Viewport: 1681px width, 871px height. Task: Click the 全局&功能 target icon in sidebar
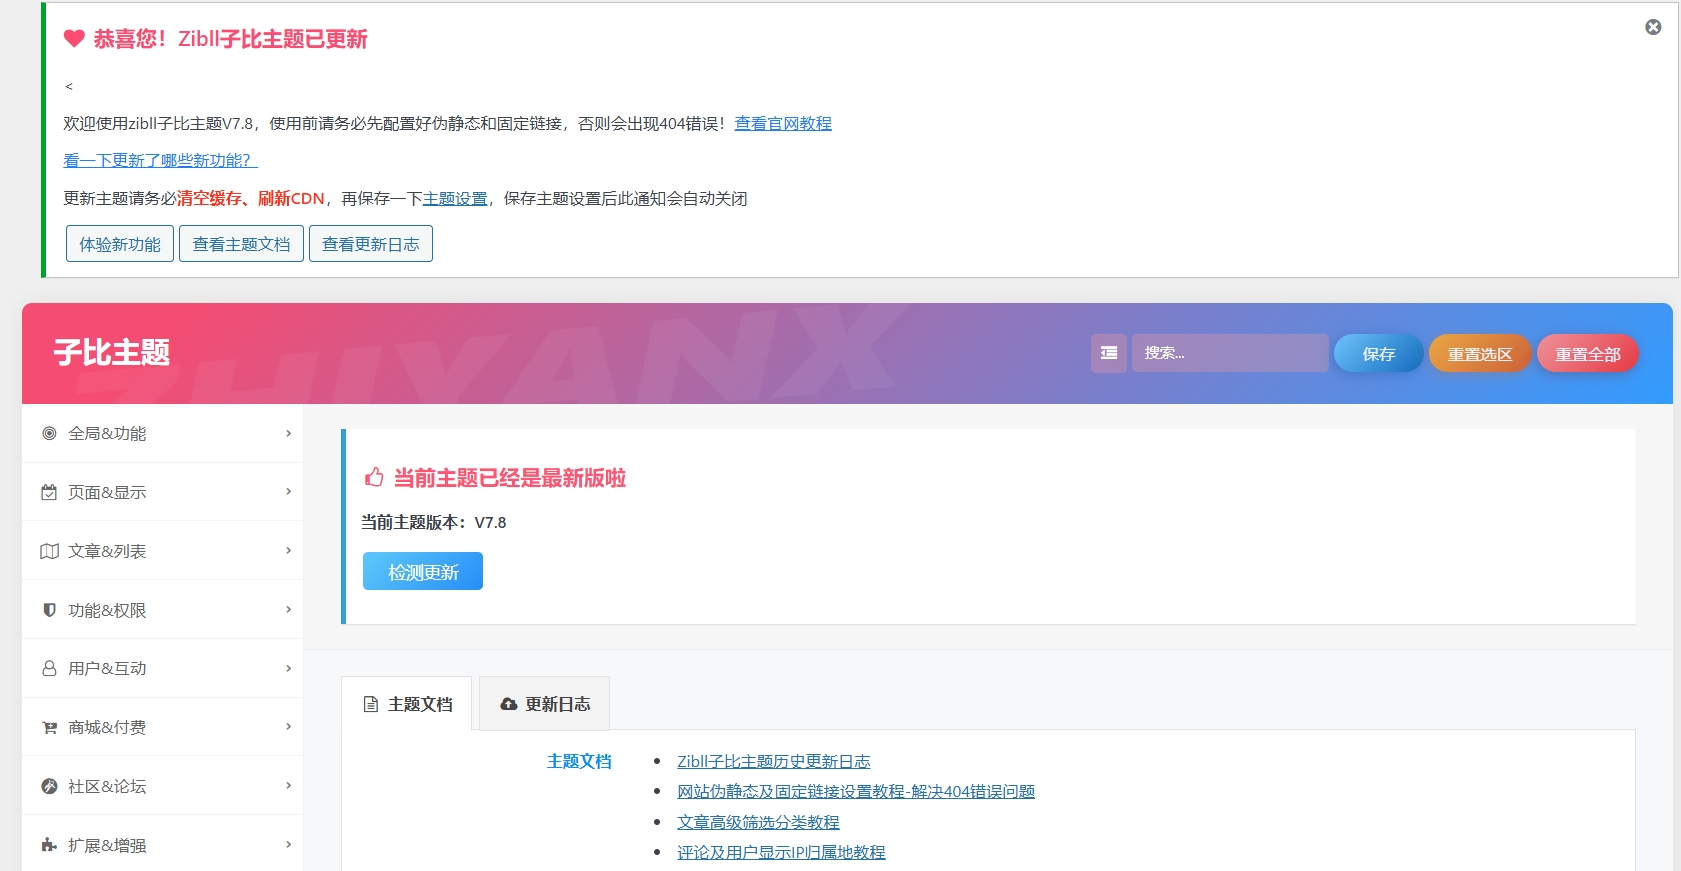coord(49,433)
